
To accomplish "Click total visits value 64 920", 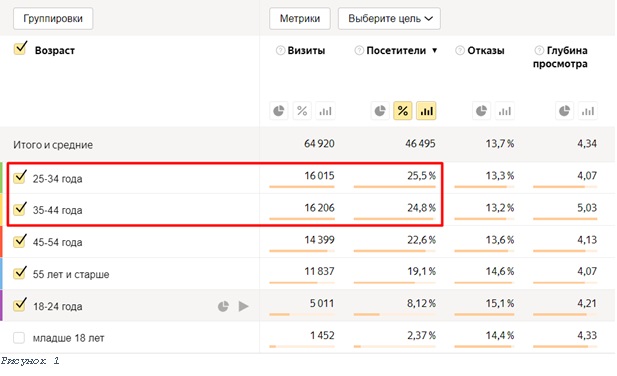I will (x=319, y=144).
